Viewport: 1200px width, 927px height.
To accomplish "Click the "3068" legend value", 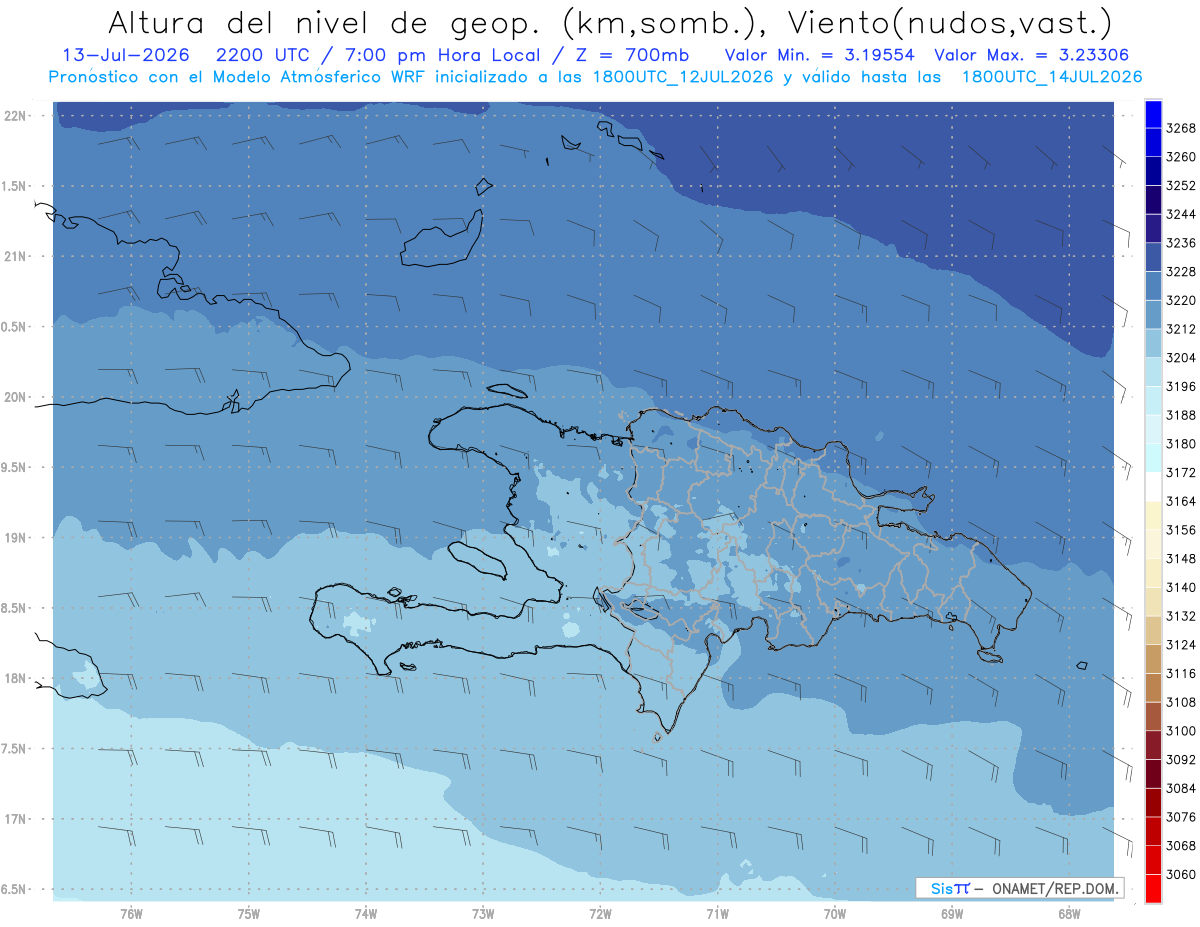I will point(1181,846).
